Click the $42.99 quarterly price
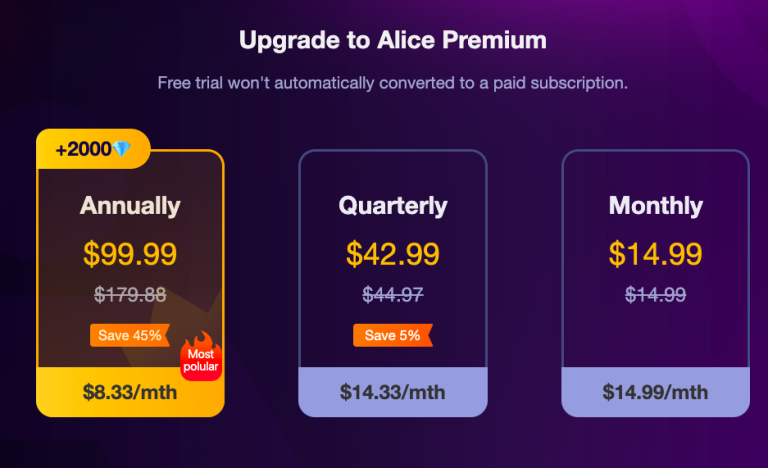The image size is (768, 468). click(393, 254)
